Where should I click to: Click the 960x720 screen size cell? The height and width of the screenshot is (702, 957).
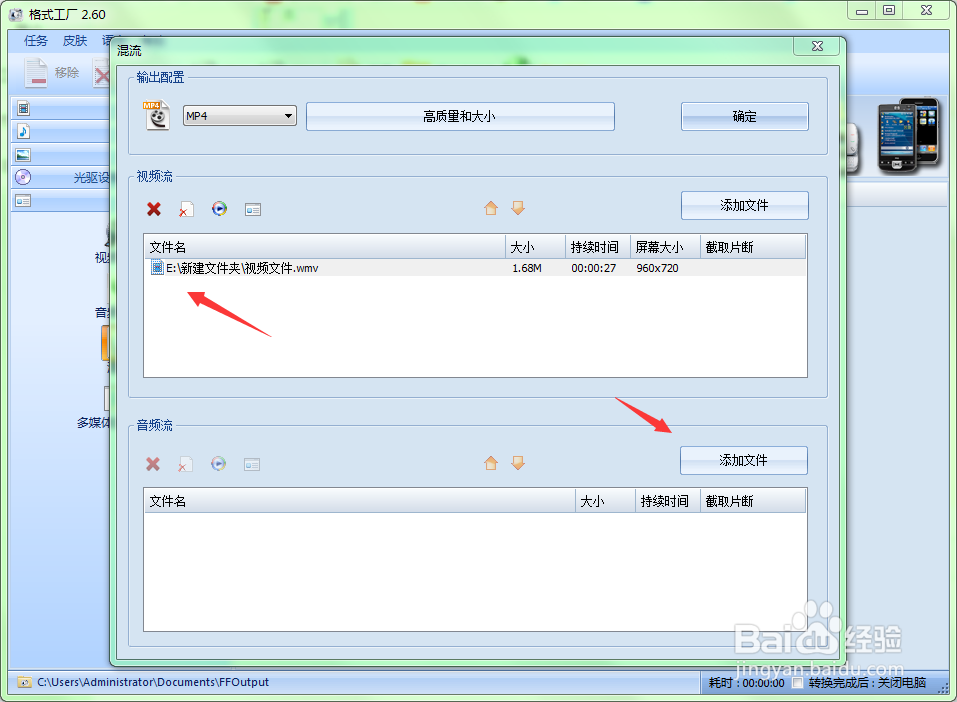click(657, 268)
